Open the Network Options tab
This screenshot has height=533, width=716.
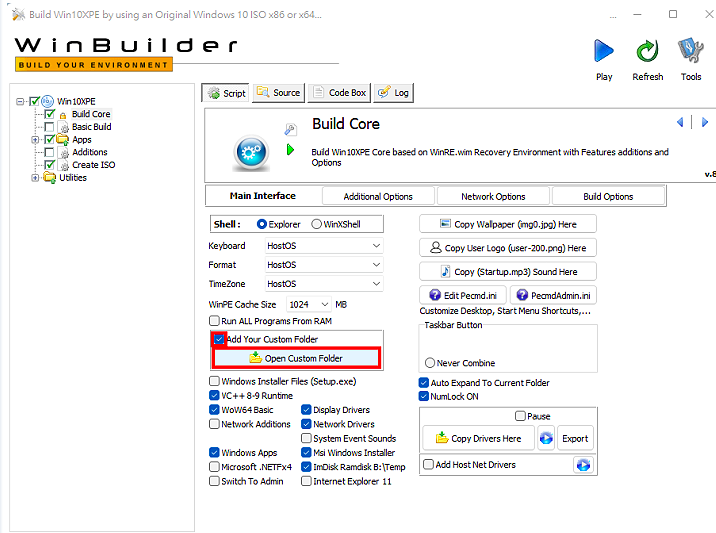(x=493, y=196)
